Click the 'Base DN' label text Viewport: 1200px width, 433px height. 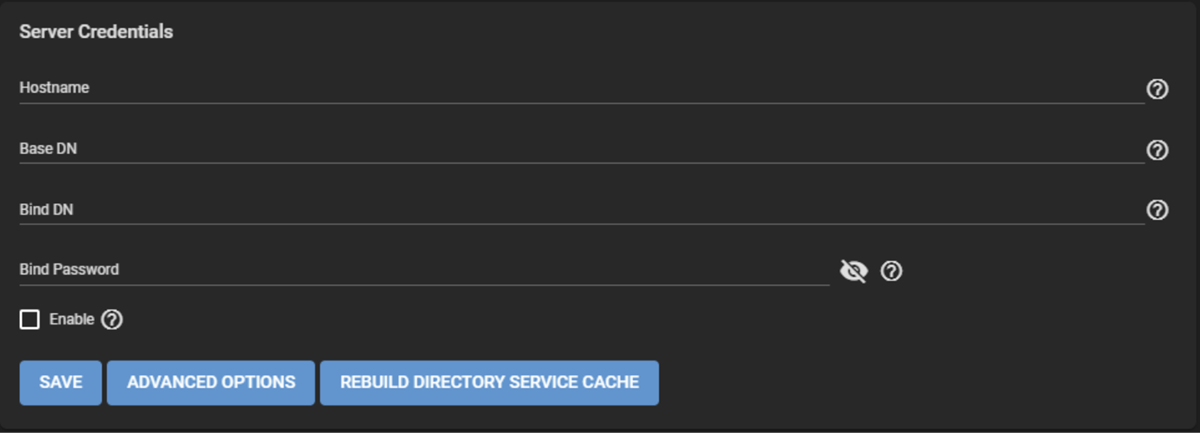click(x=47, y=149)
